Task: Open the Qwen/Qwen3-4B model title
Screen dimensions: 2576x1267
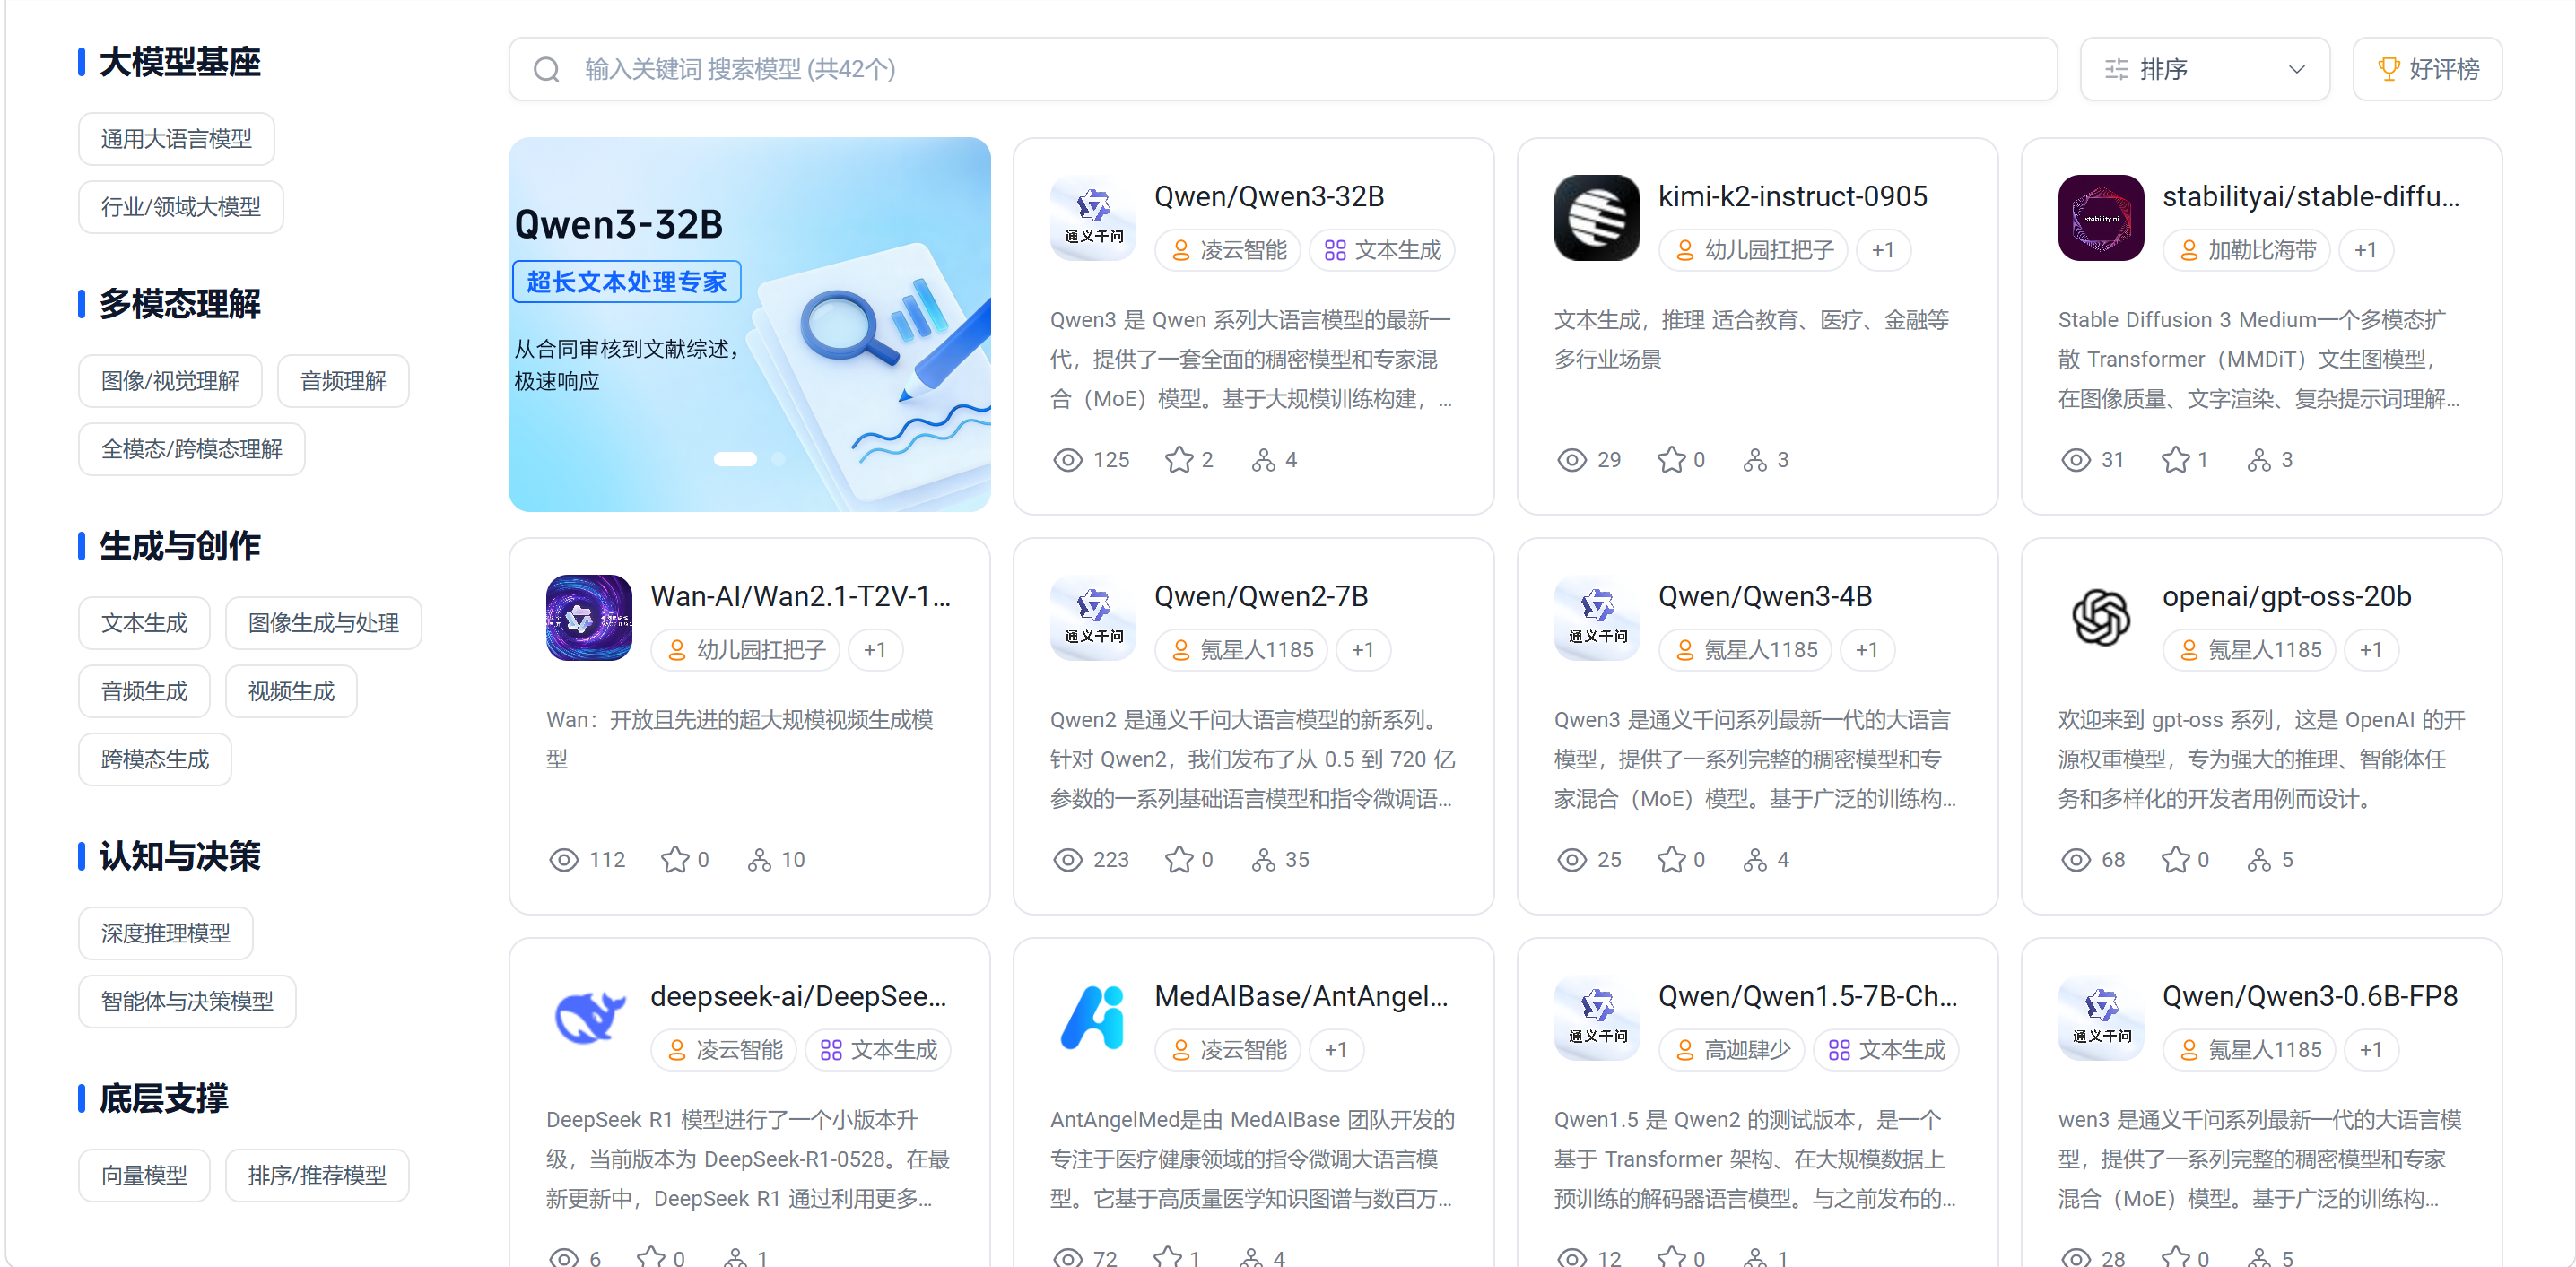Action: pyautogui.click(x=1764, y=596)
